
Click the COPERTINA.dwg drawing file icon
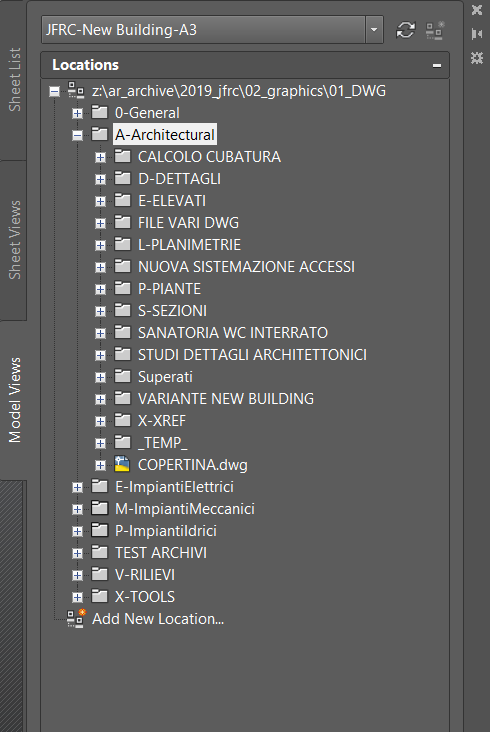click(x=122, y=464)
